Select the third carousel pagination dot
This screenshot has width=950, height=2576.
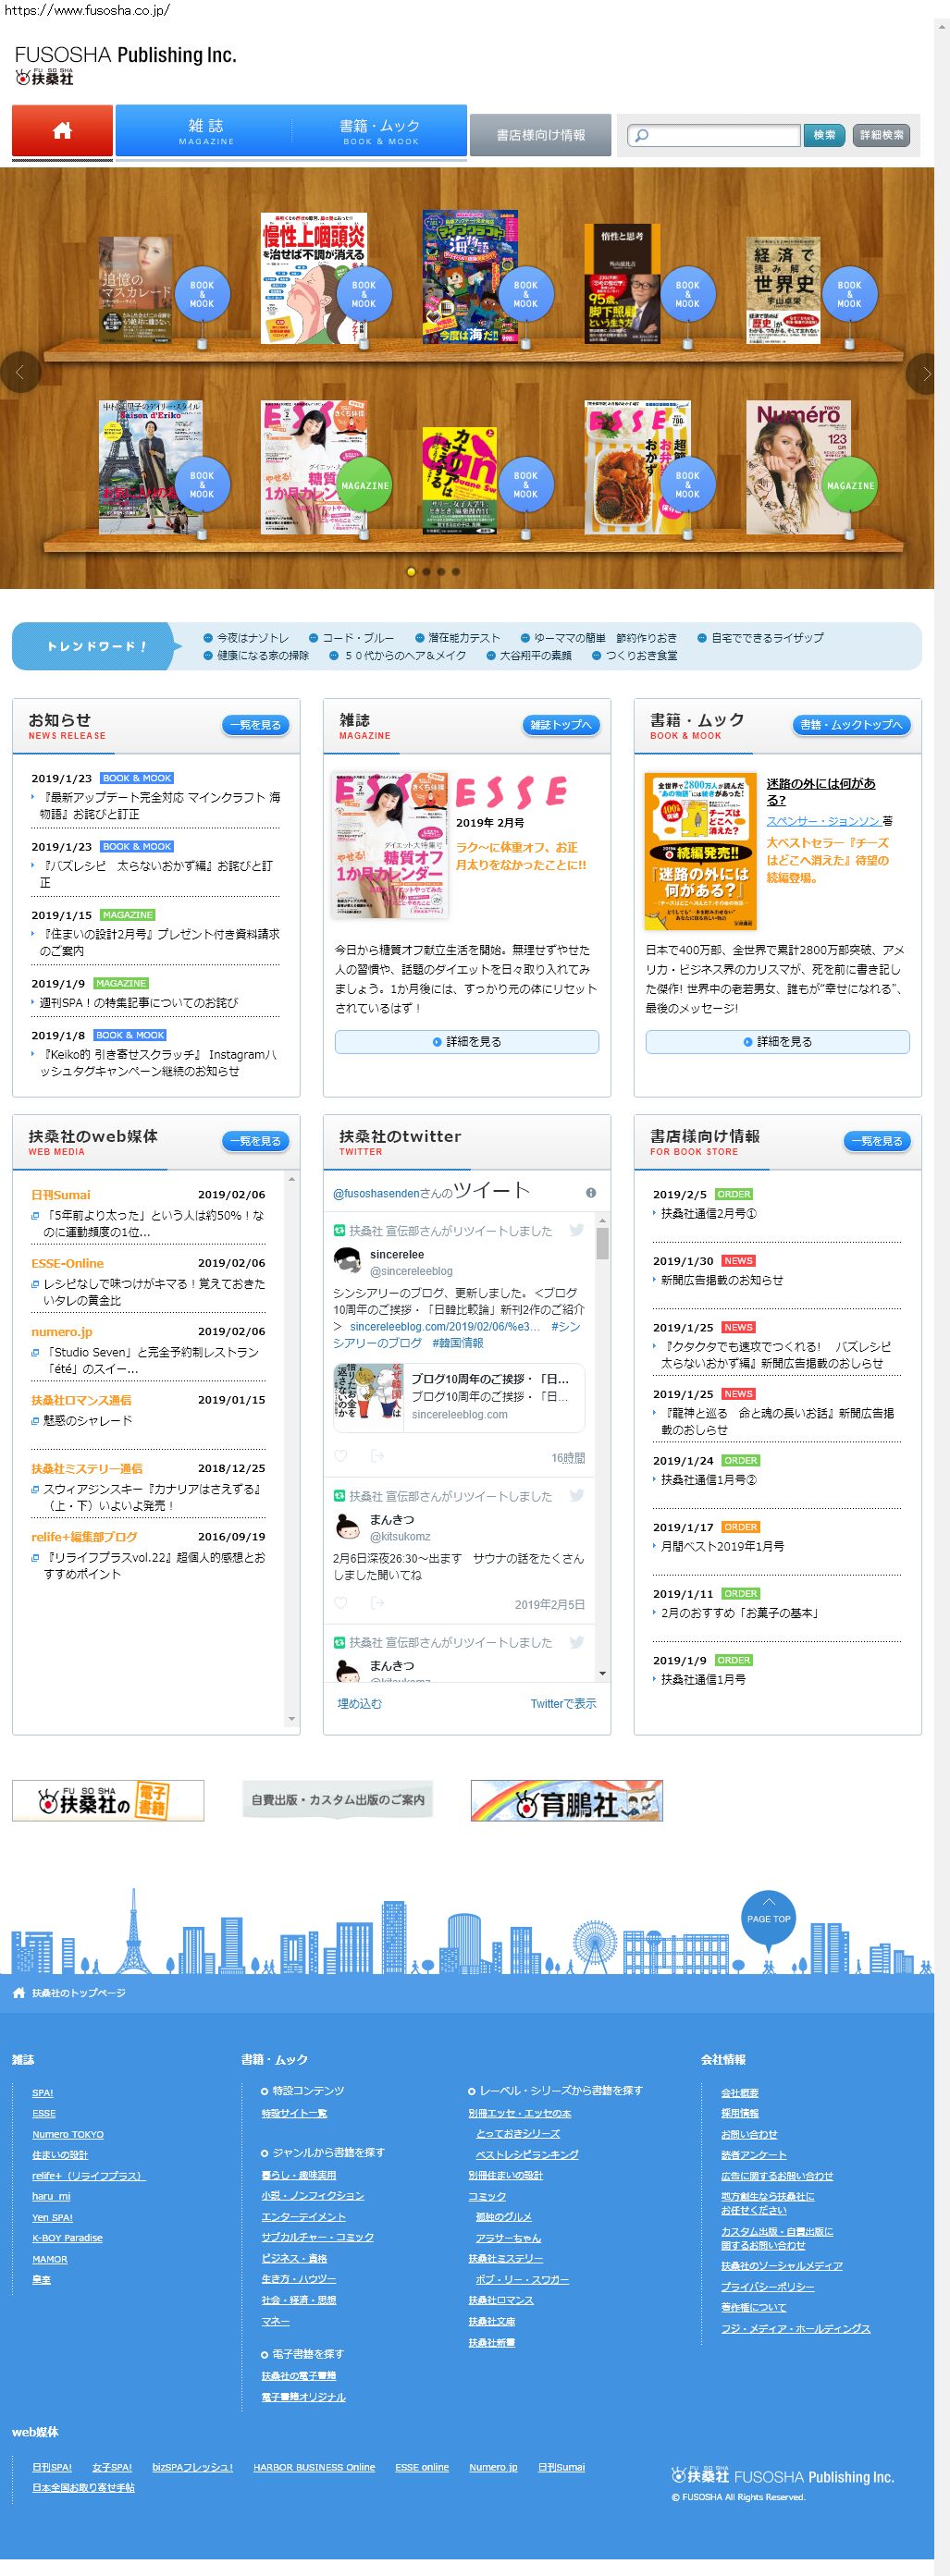(441, 572)
